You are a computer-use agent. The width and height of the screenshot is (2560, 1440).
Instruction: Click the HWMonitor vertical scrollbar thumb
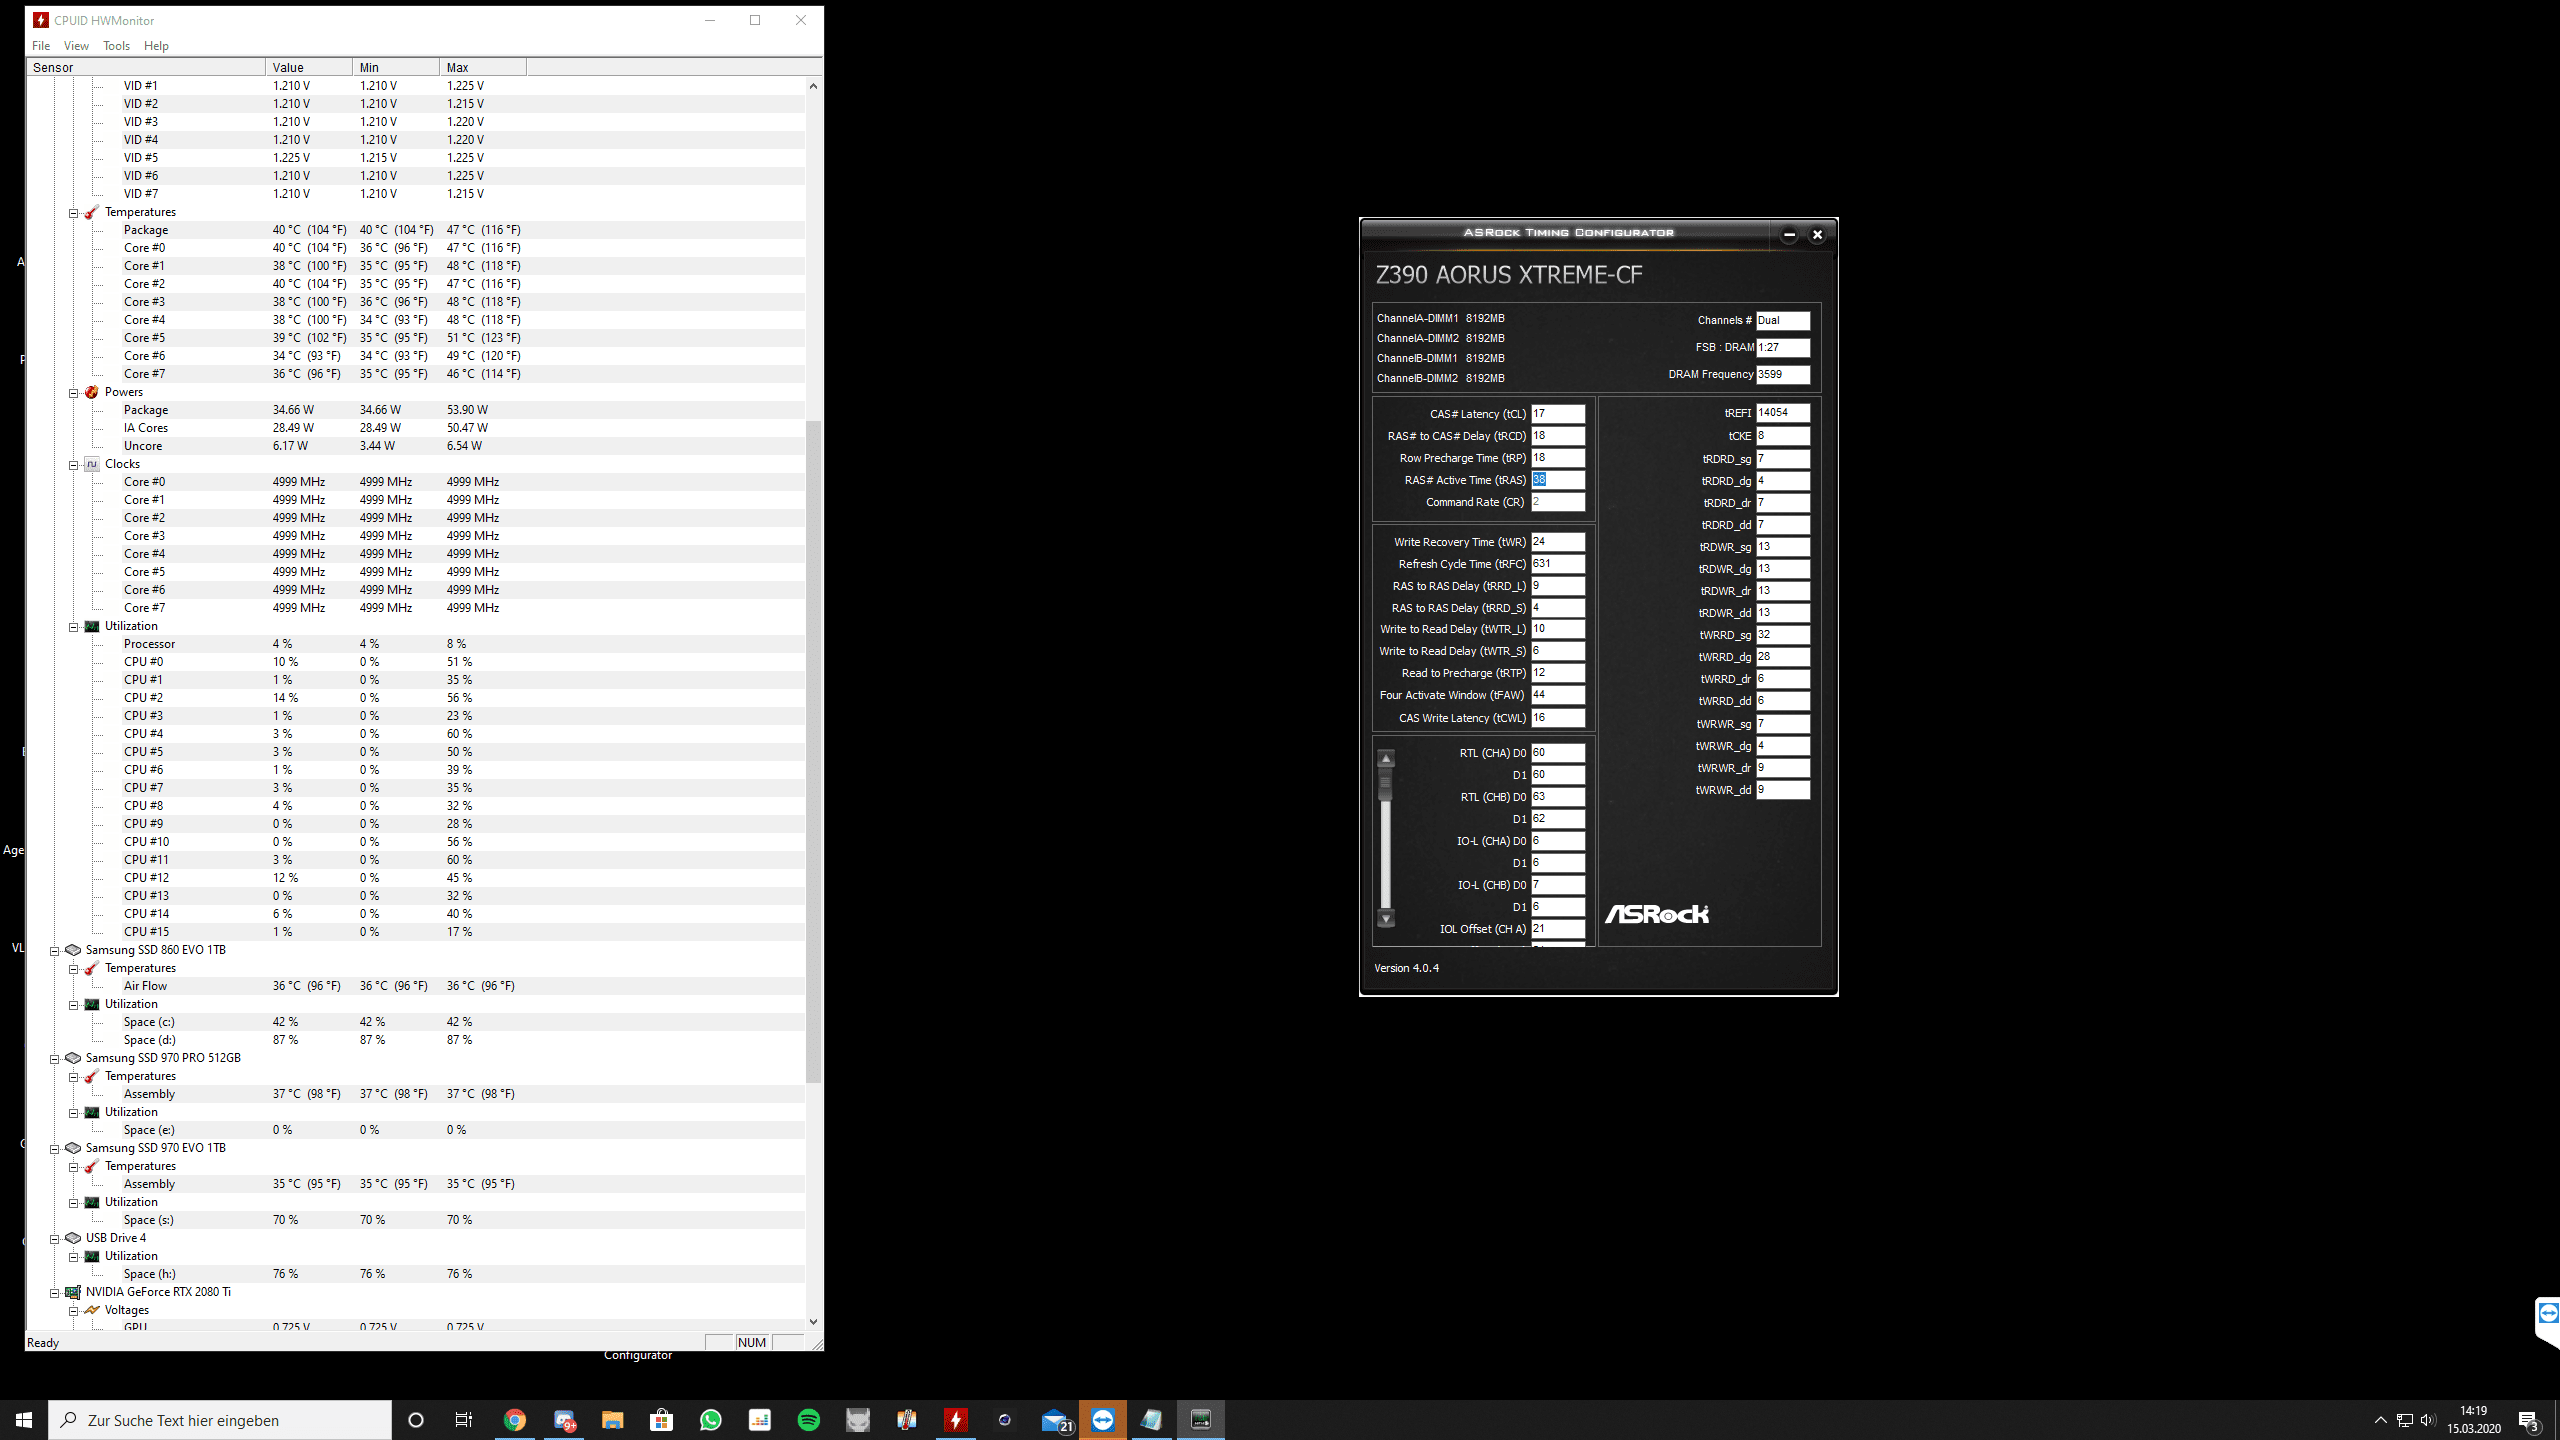(x=813, y=751)
